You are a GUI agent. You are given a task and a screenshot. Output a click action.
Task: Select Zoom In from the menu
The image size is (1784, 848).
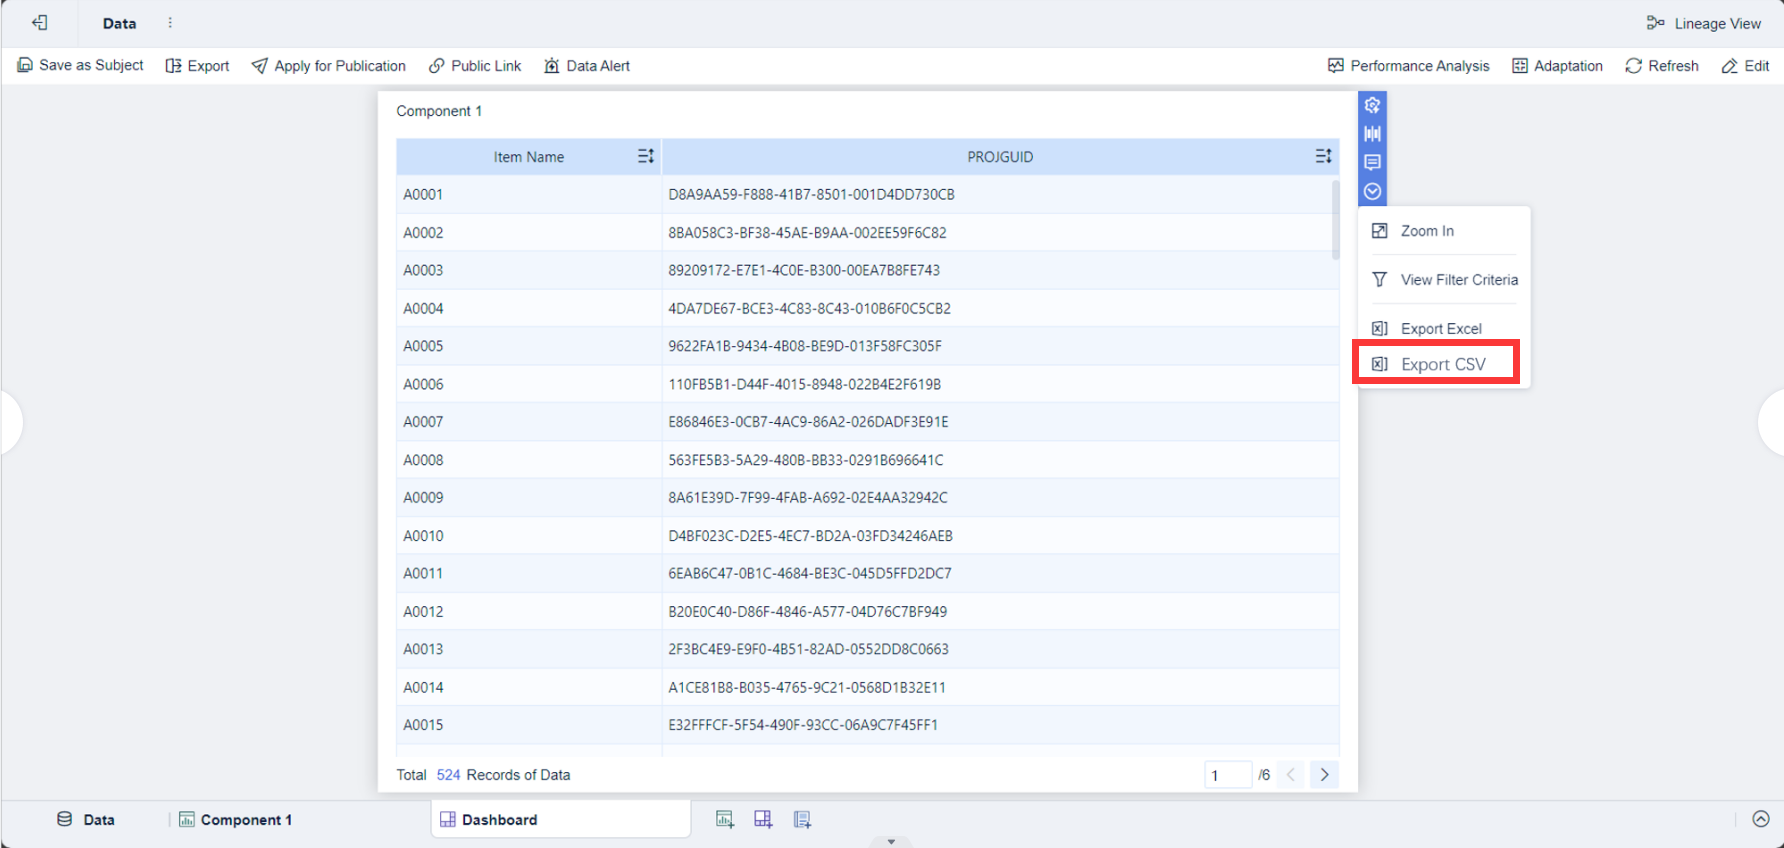[x=1443, y=231]
